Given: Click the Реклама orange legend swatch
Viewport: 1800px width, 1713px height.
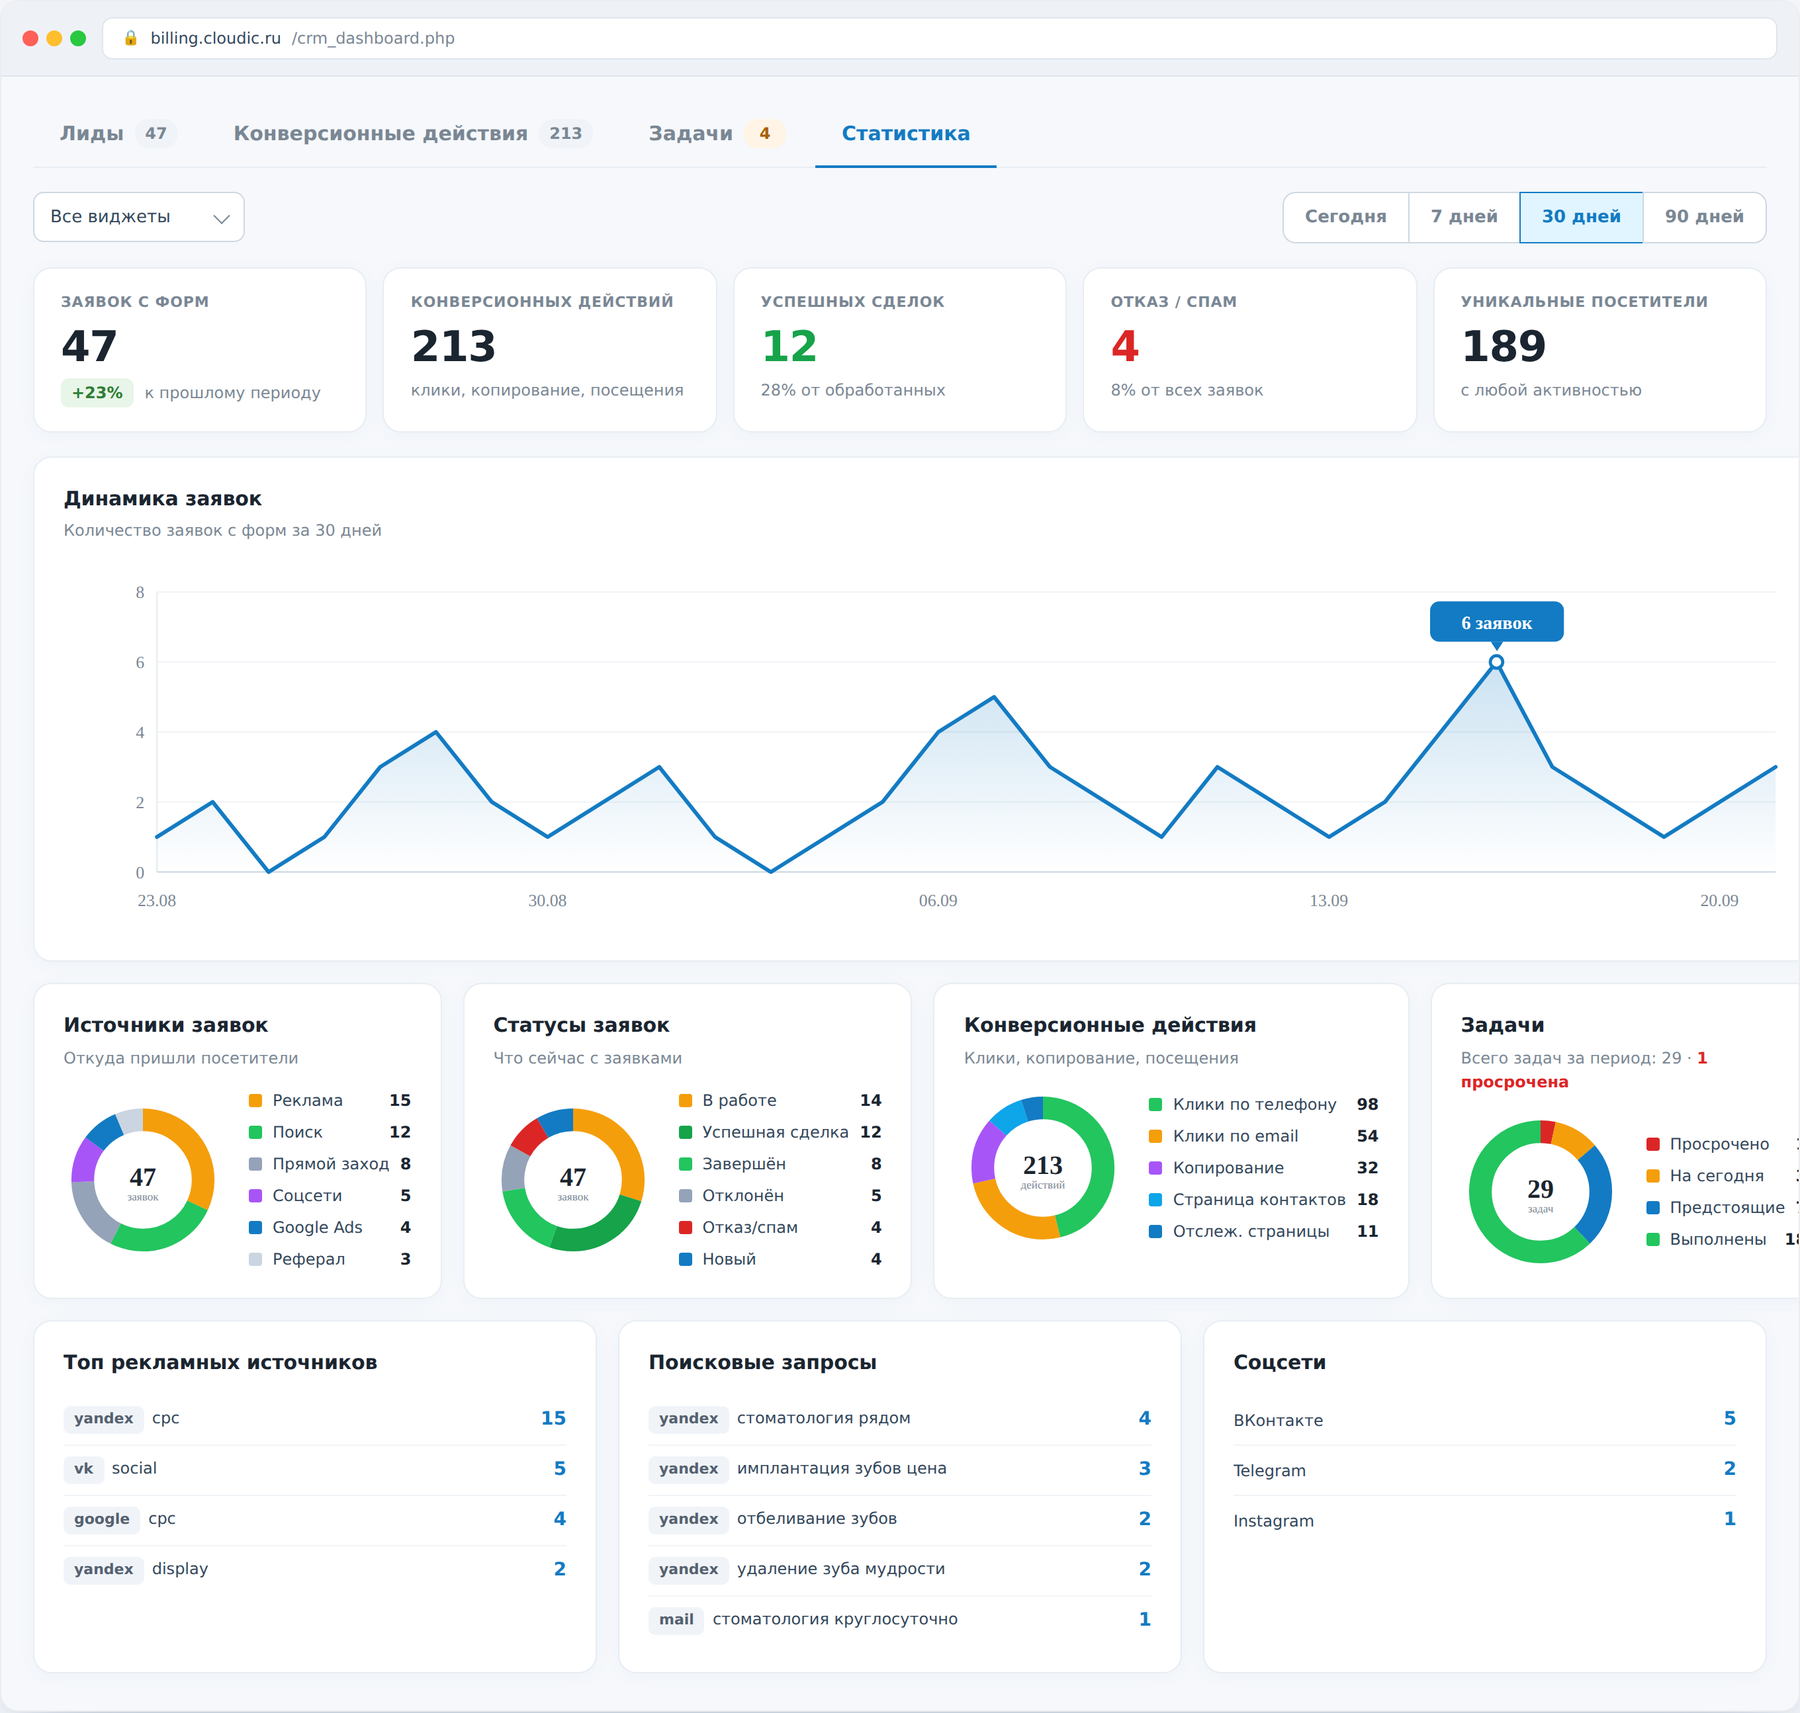Looking at the screenshot, I should [x=255, y=1100].
